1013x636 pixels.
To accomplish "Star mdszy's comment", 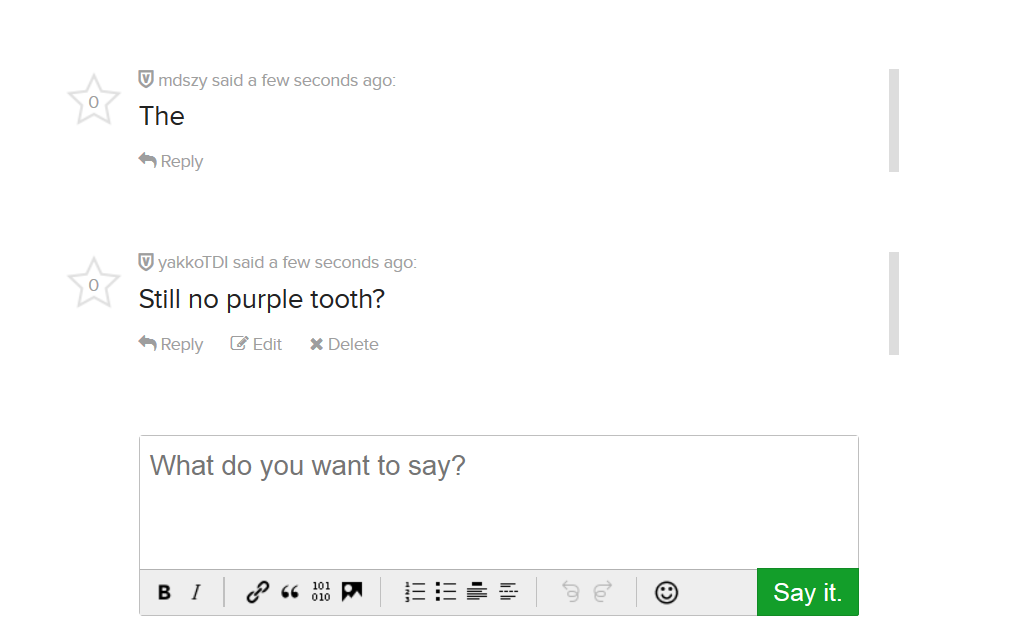I will tap(93, 99).
